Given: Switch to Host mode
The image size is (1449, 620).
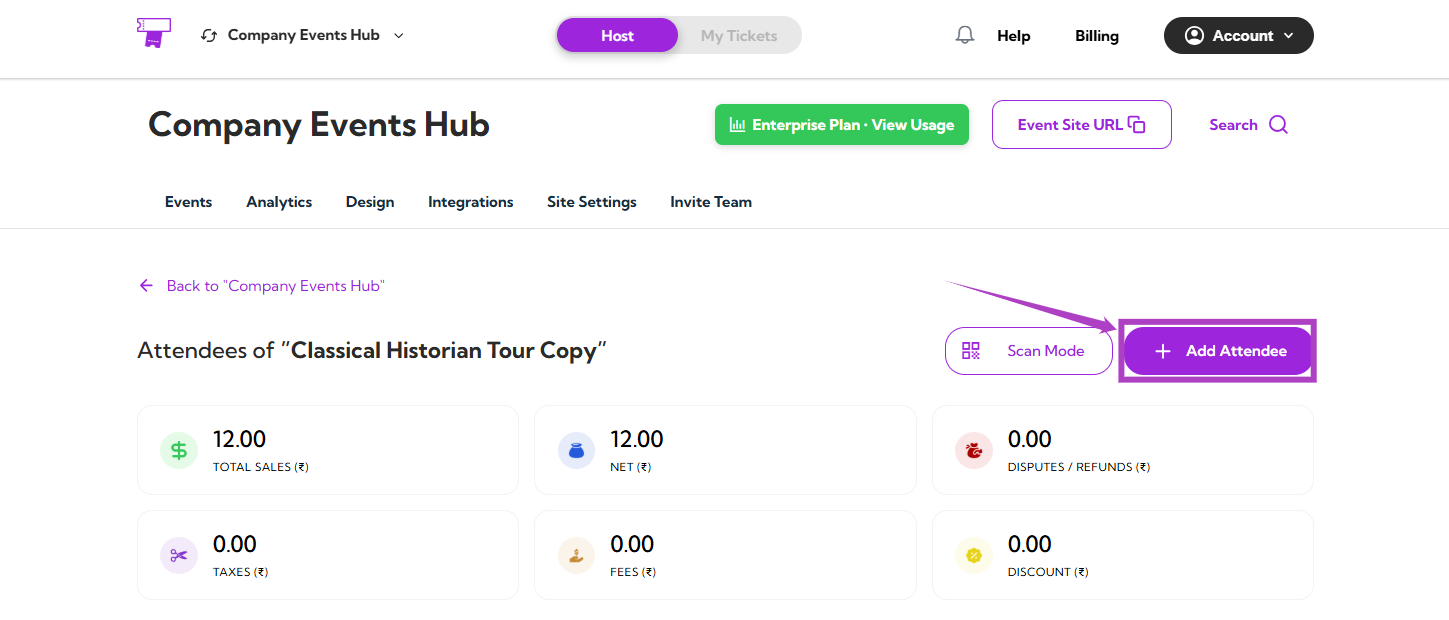Looking at the screenshot, I should (x=617, y=34).
